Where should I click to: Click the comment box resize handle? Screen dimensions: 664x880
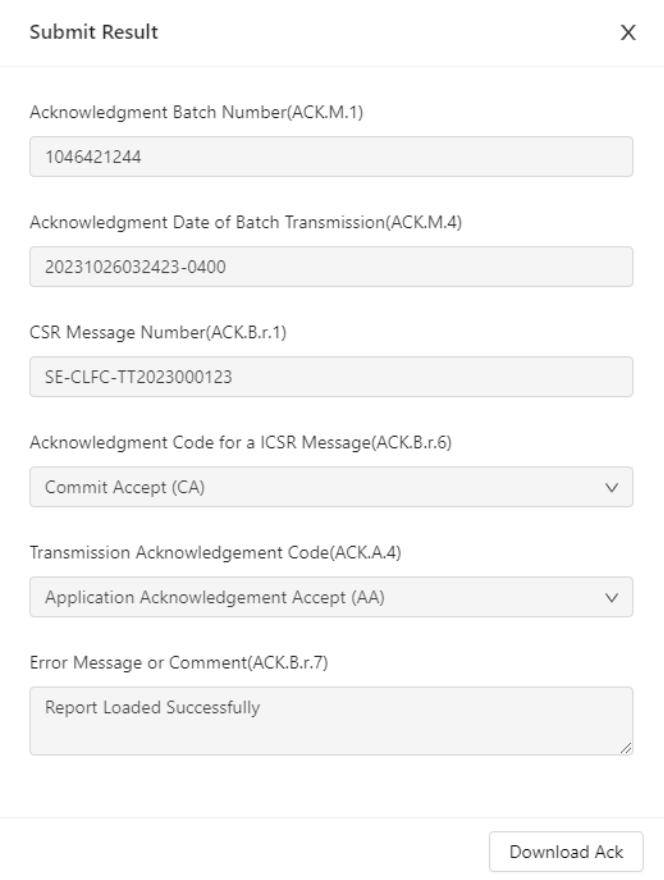[x=626, y=747]
